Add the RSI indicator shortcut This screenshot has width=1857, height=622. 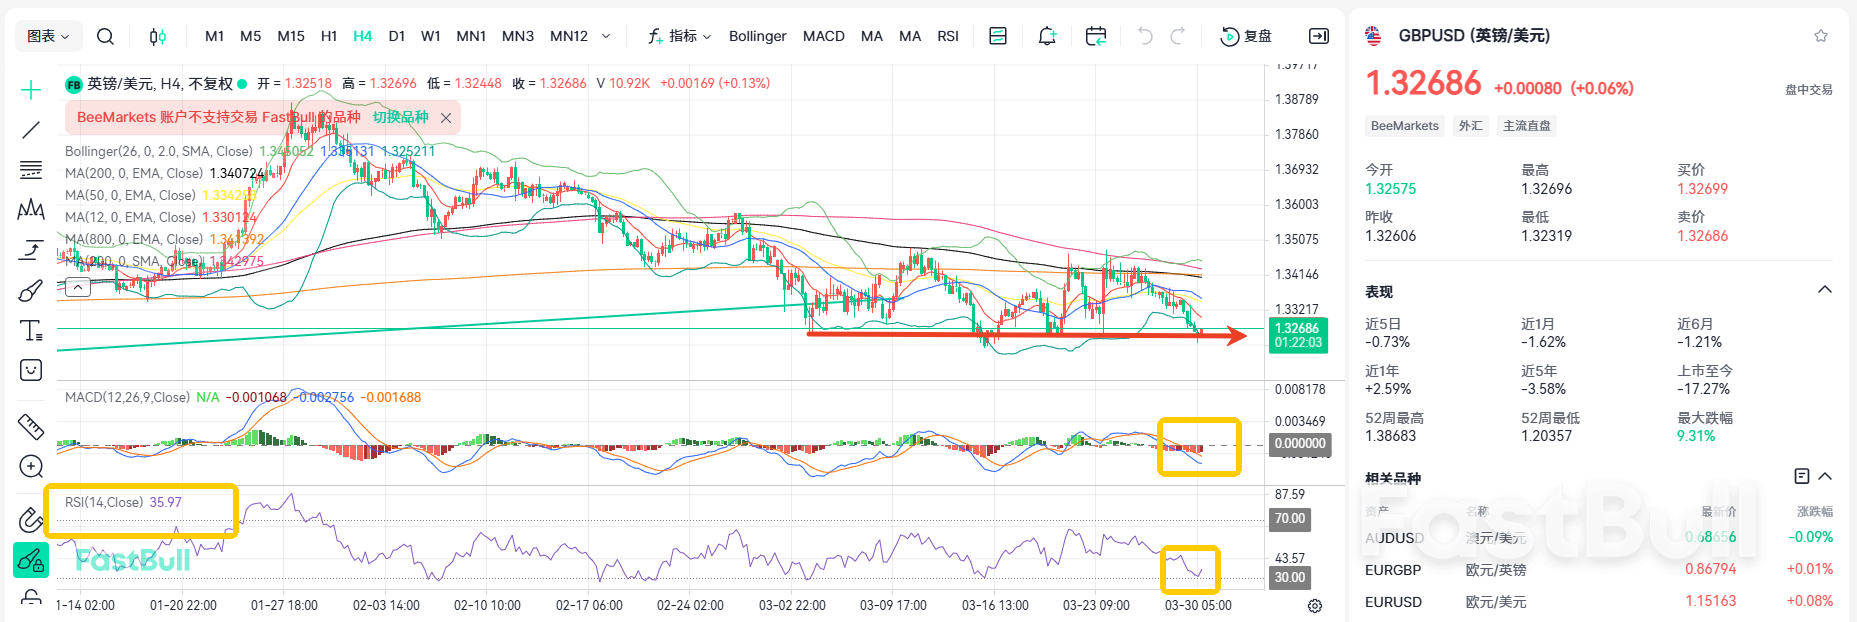[948, 36]
